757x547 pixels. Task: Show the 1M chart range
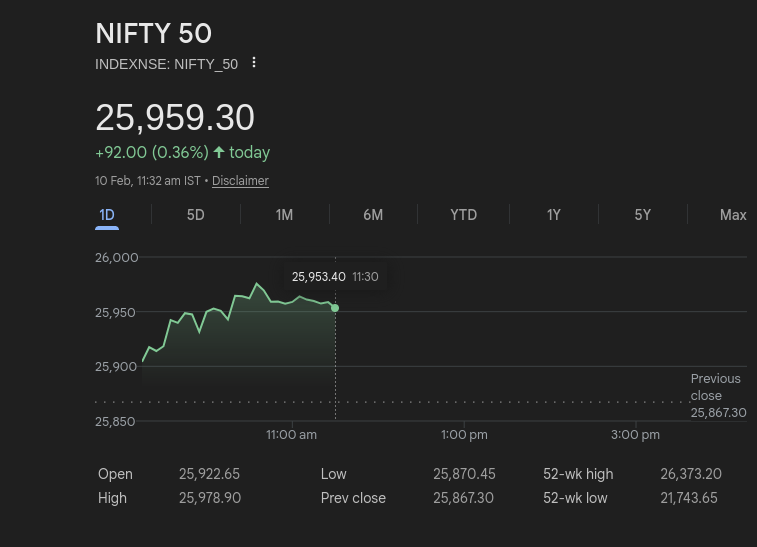click(x=284, y=215)
